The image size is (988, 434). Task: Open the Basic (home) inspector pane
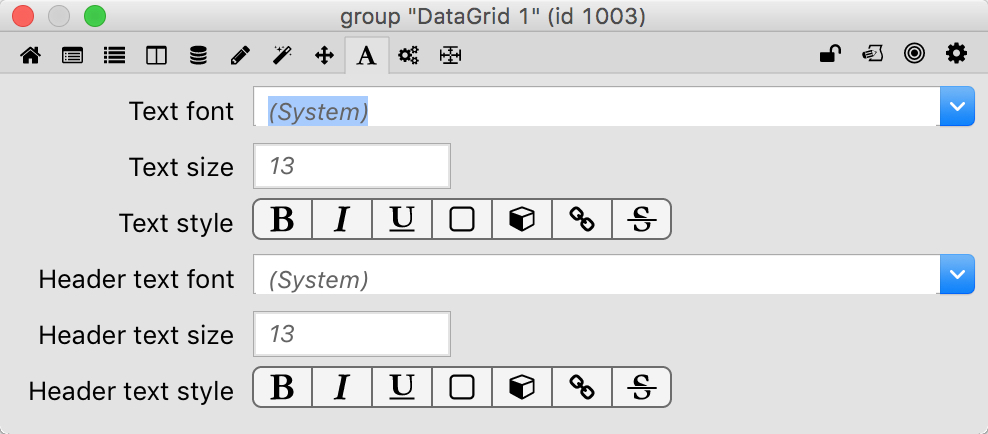click(x=30, y=55)
